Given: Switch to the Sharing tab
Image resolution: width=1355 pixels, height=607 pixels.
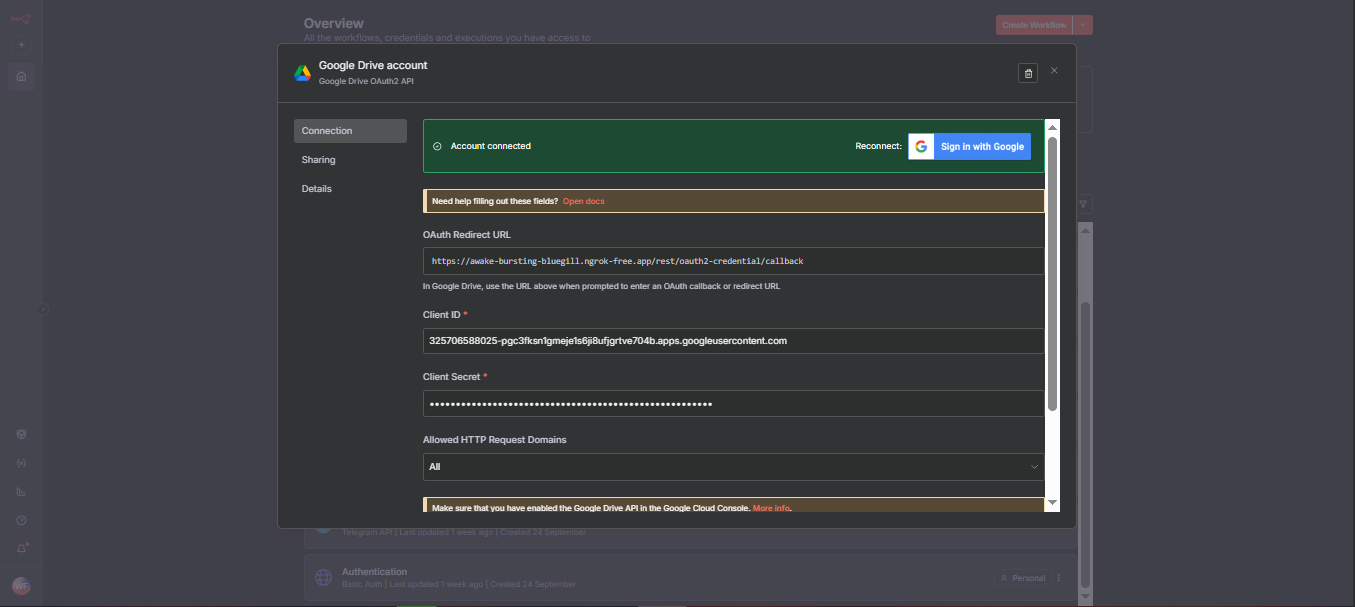Looking at the screenshot, I should pyautogui.click(x=318, y=159).
